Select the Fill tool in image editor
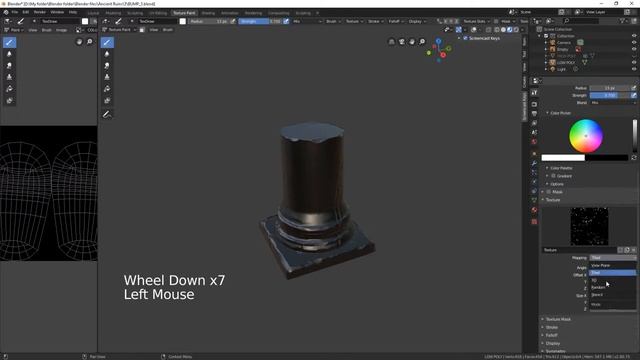640x360 pixels. [x=9, y=89]
